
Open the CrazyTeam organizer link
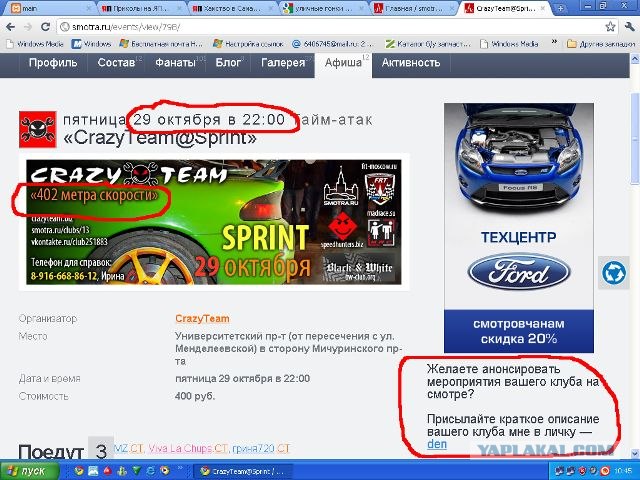click(x=202, y=318)
